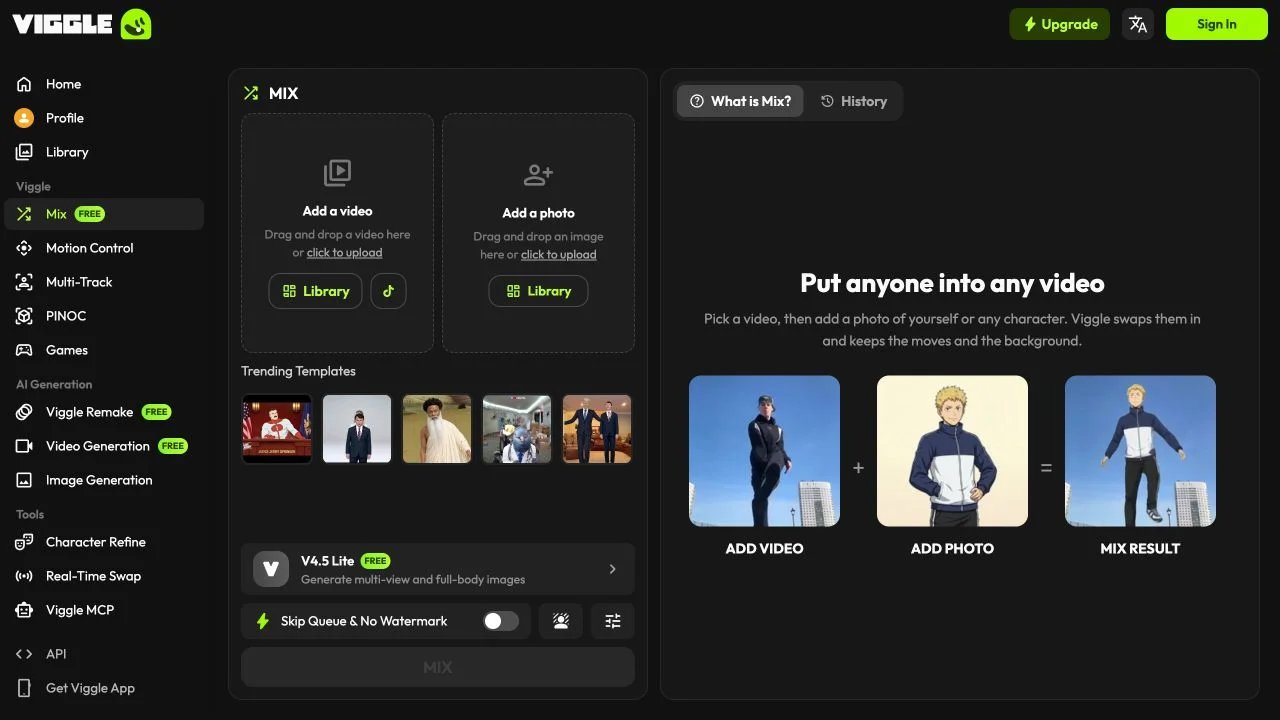
Task: Click the Motion Control icon
Action: coord(24,248)
